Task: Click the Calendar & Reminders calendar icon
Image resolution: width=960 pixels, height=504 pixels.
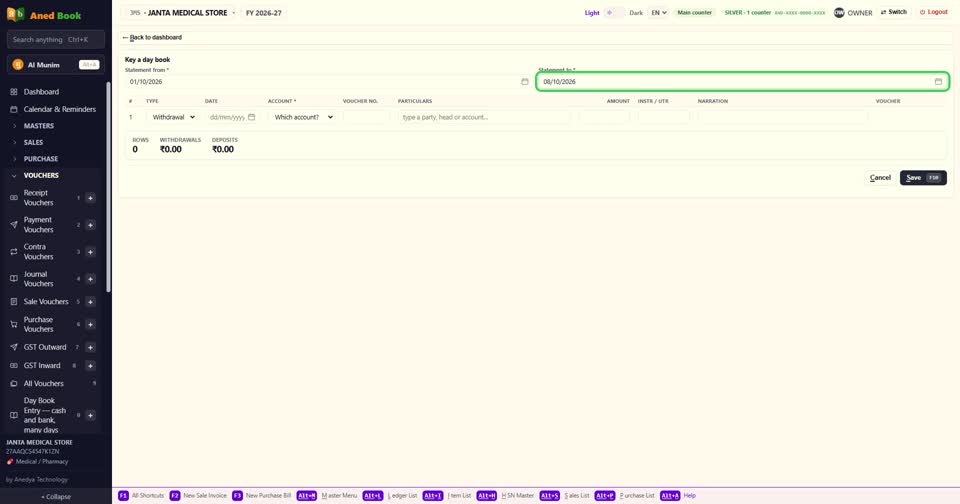Action: (x=13, y=109)
